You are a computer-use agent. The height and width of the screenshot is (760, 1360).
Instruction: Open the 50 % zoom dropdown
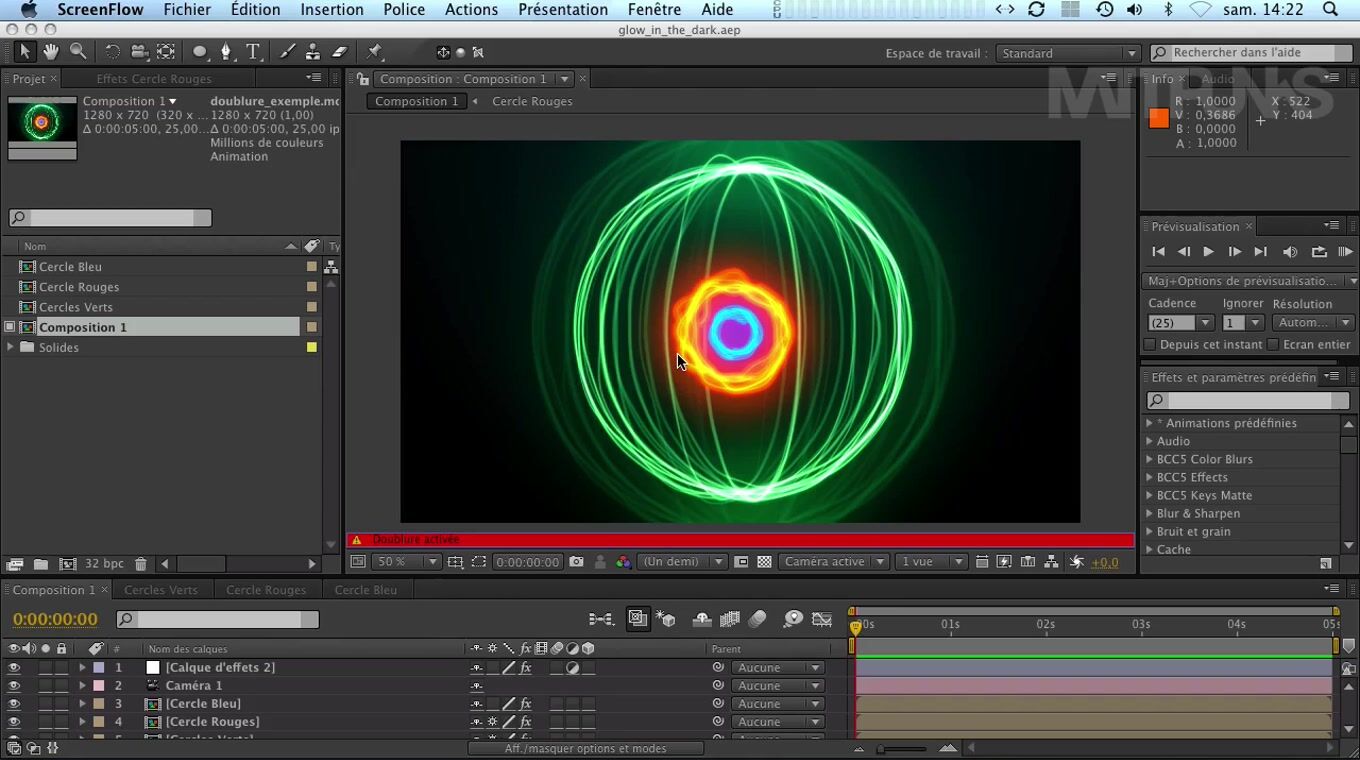[x=406, y=562]
